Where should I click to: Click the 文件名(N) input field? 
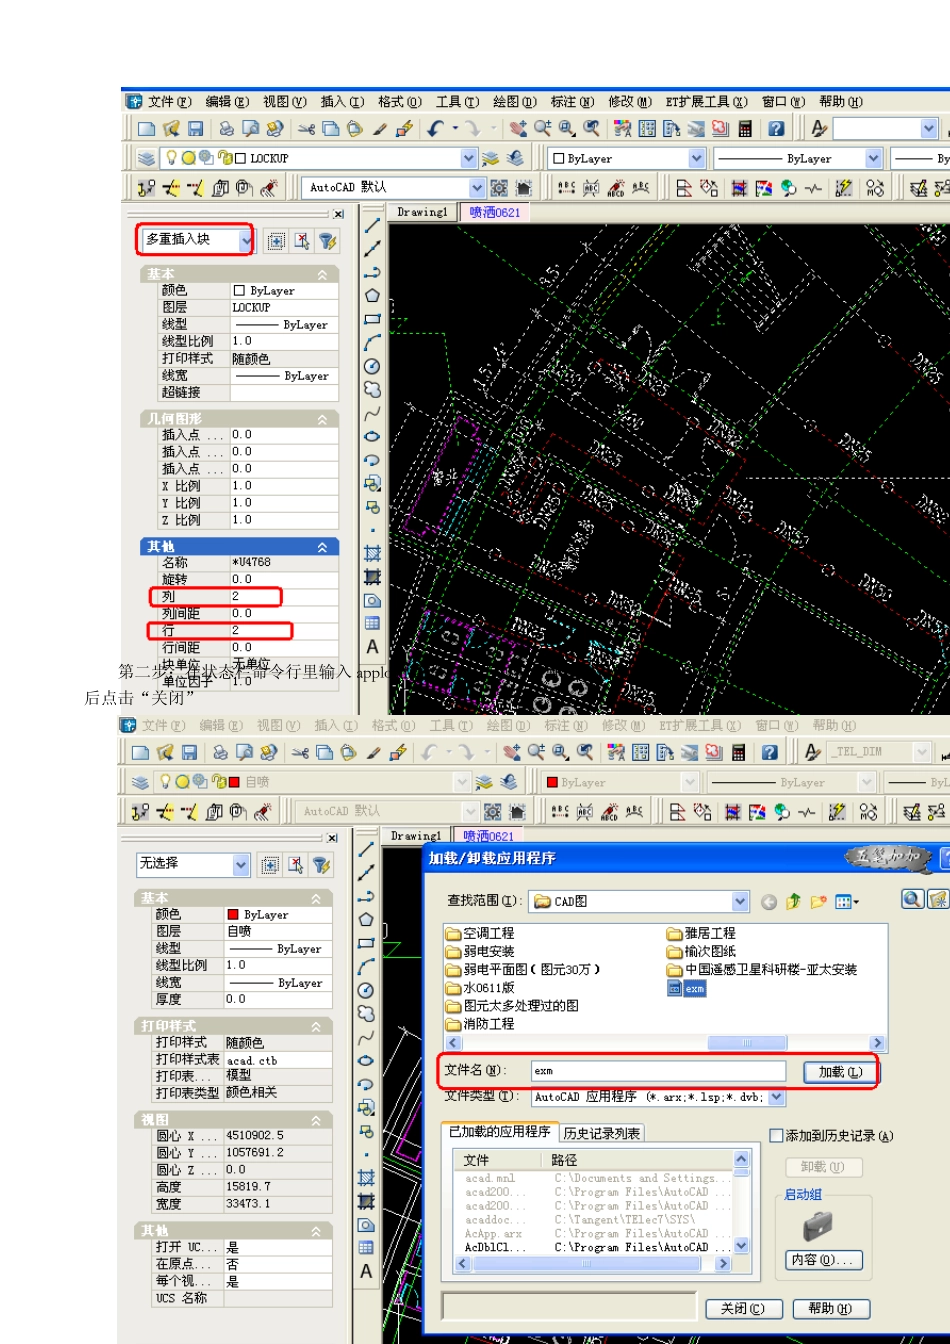pos(658,1071)
